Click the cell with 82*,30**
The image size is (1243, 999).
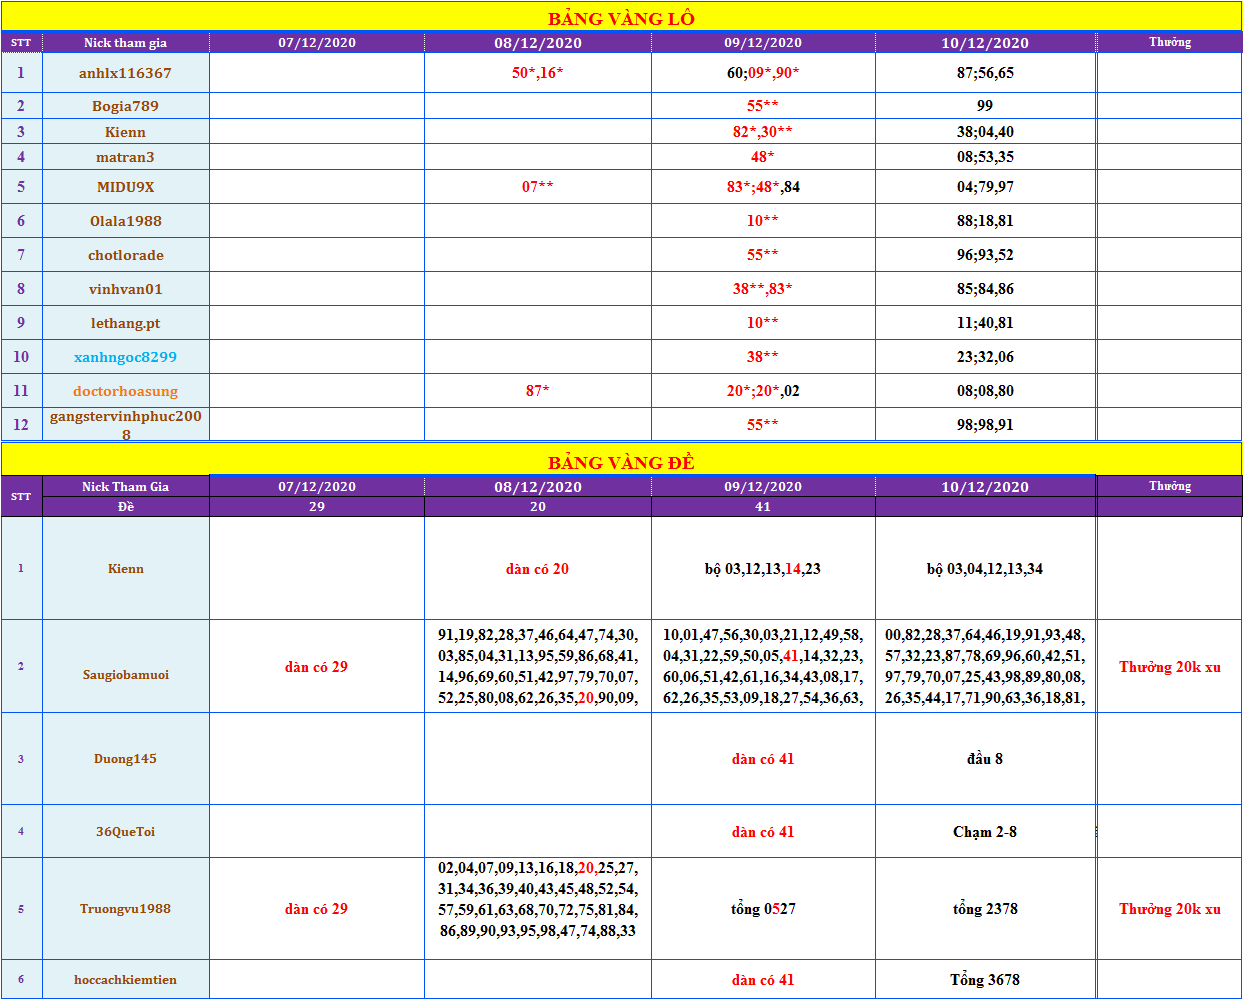pos(763,132)
